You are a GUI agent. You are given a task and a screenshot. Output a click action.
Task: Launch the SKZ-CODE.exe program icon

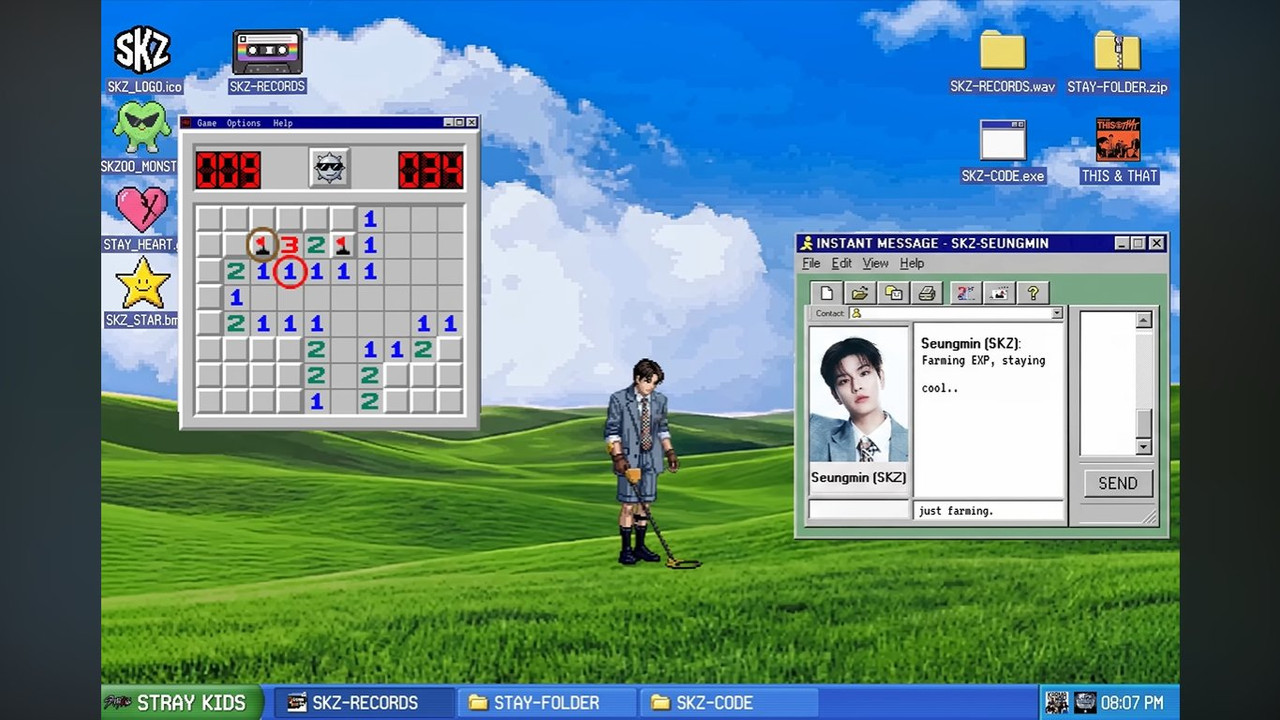pos(1002,141)
